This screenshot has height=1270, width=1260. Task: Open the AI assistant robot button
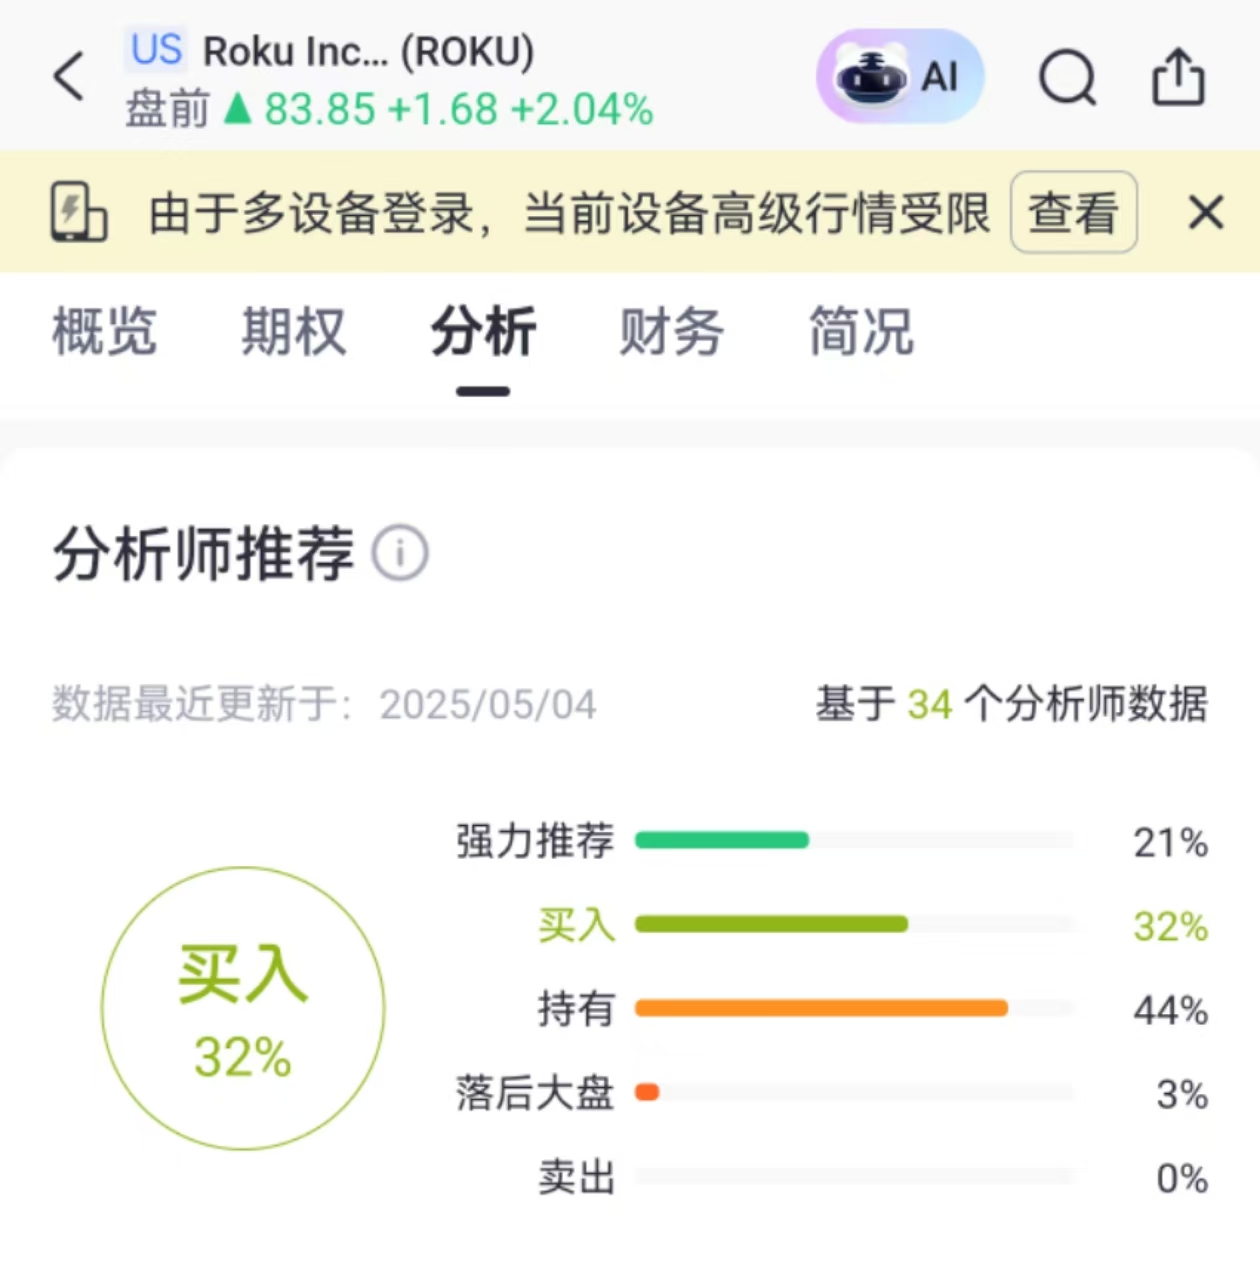click(x=900, y=77)
